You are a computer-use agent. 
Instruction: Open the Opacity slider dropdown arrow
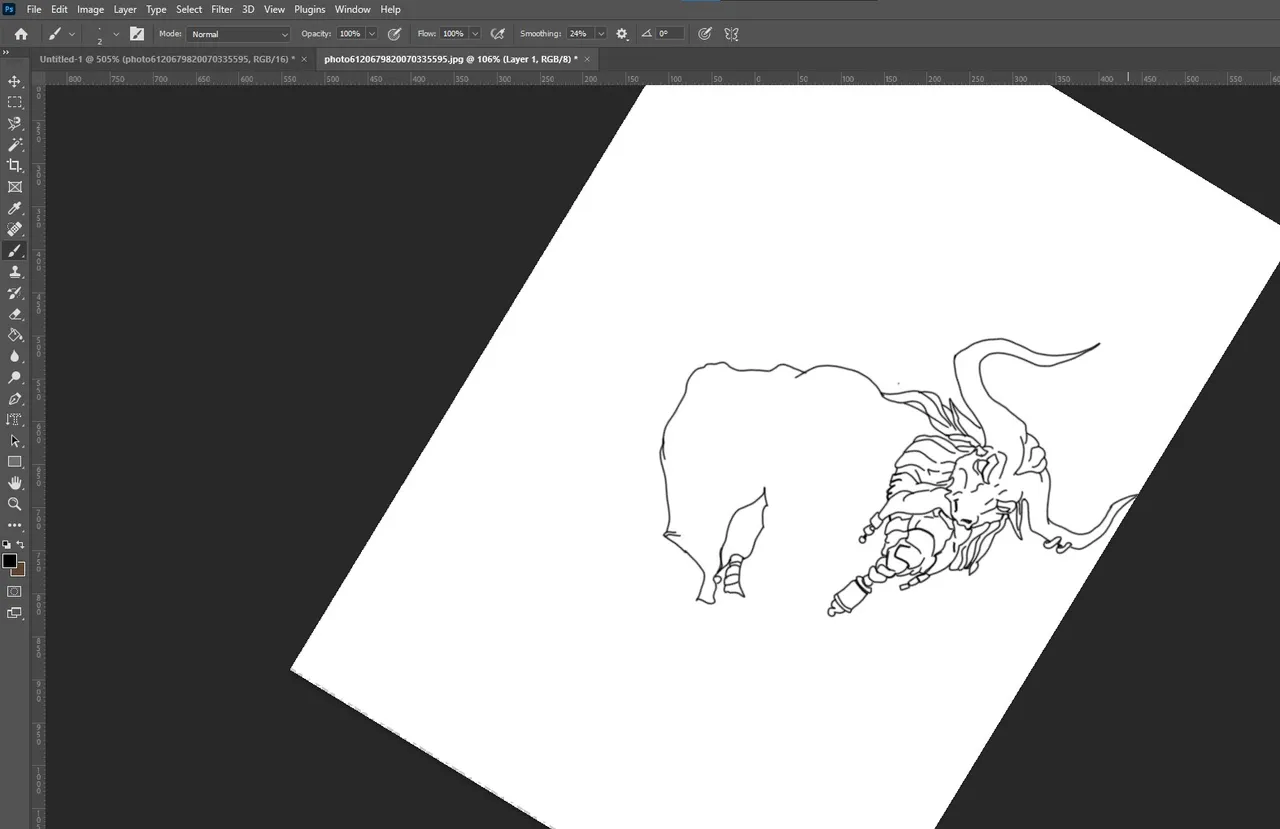coord(372,34)
